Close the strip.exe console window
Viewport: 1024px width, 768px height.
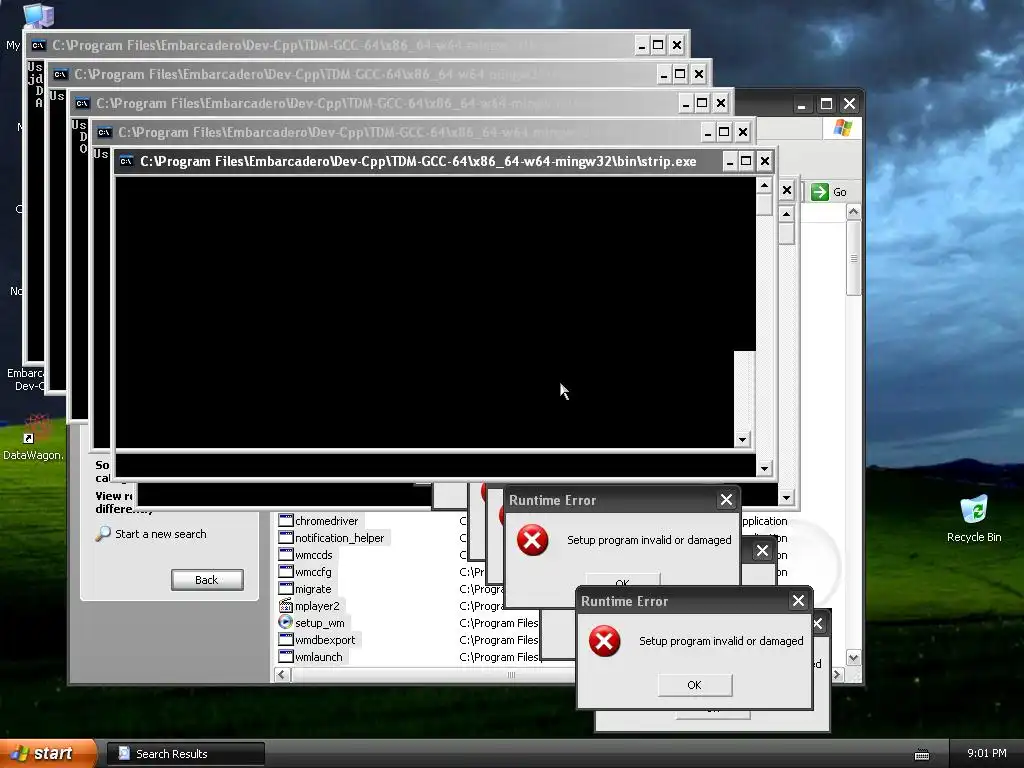[x=765, y=161]
